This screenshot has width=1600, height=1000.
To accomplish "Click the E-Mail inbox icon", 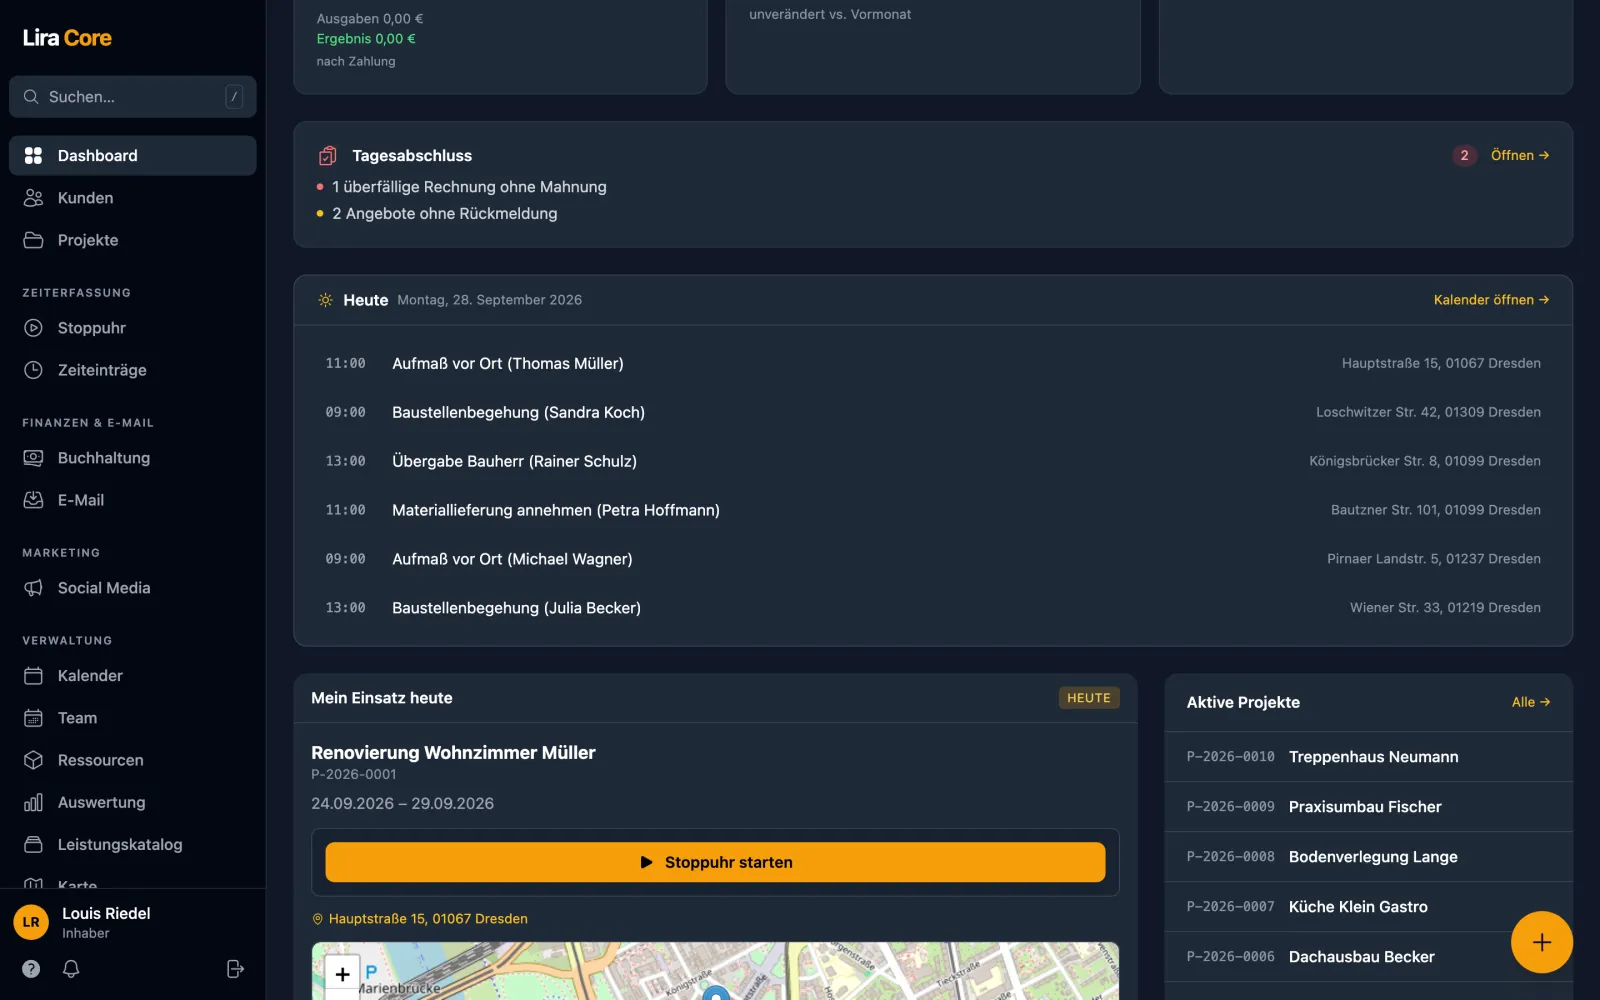I will (x=33, y=500).
